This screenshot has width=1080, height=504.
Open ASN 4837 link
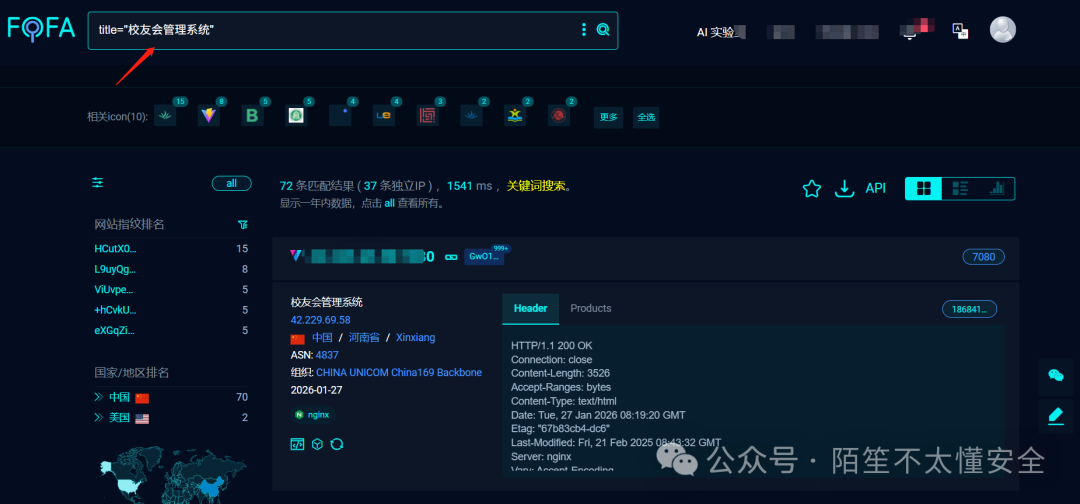[x=326, y=355]
